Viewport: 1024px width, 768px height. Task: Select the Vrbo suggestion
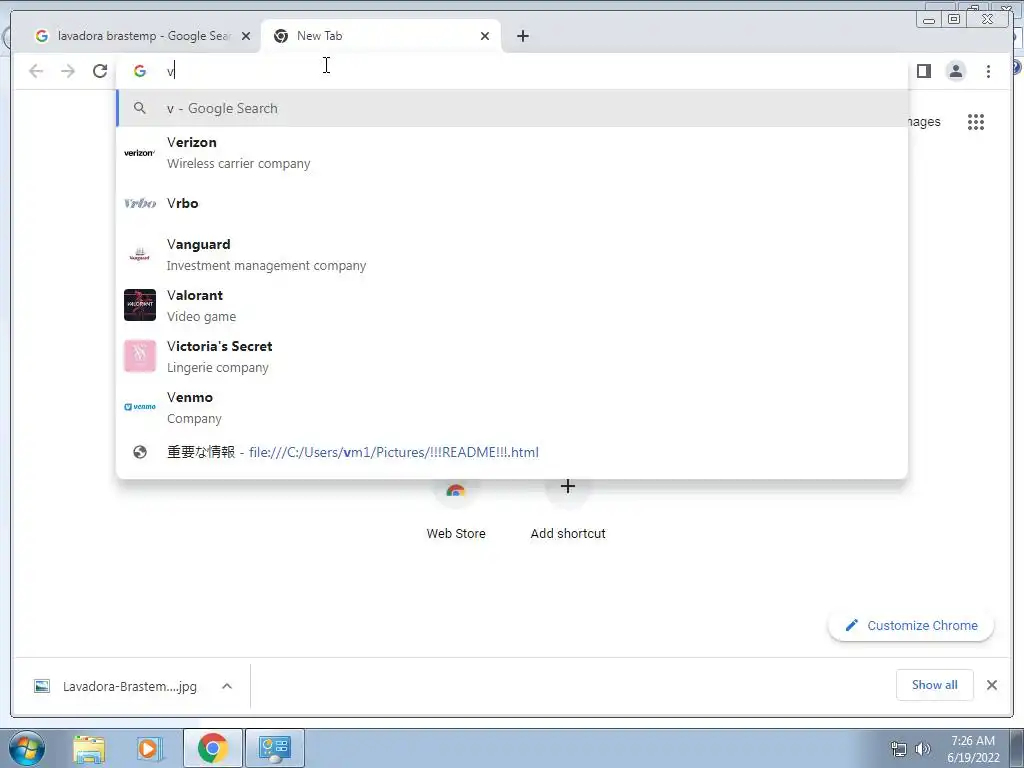tap(512, 203)
